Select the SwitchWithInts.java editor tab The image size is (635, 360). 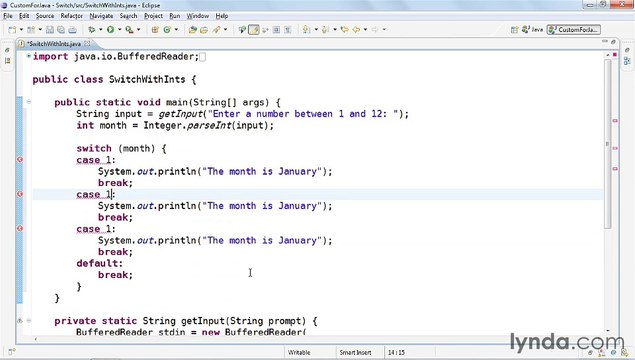(54, 44)
